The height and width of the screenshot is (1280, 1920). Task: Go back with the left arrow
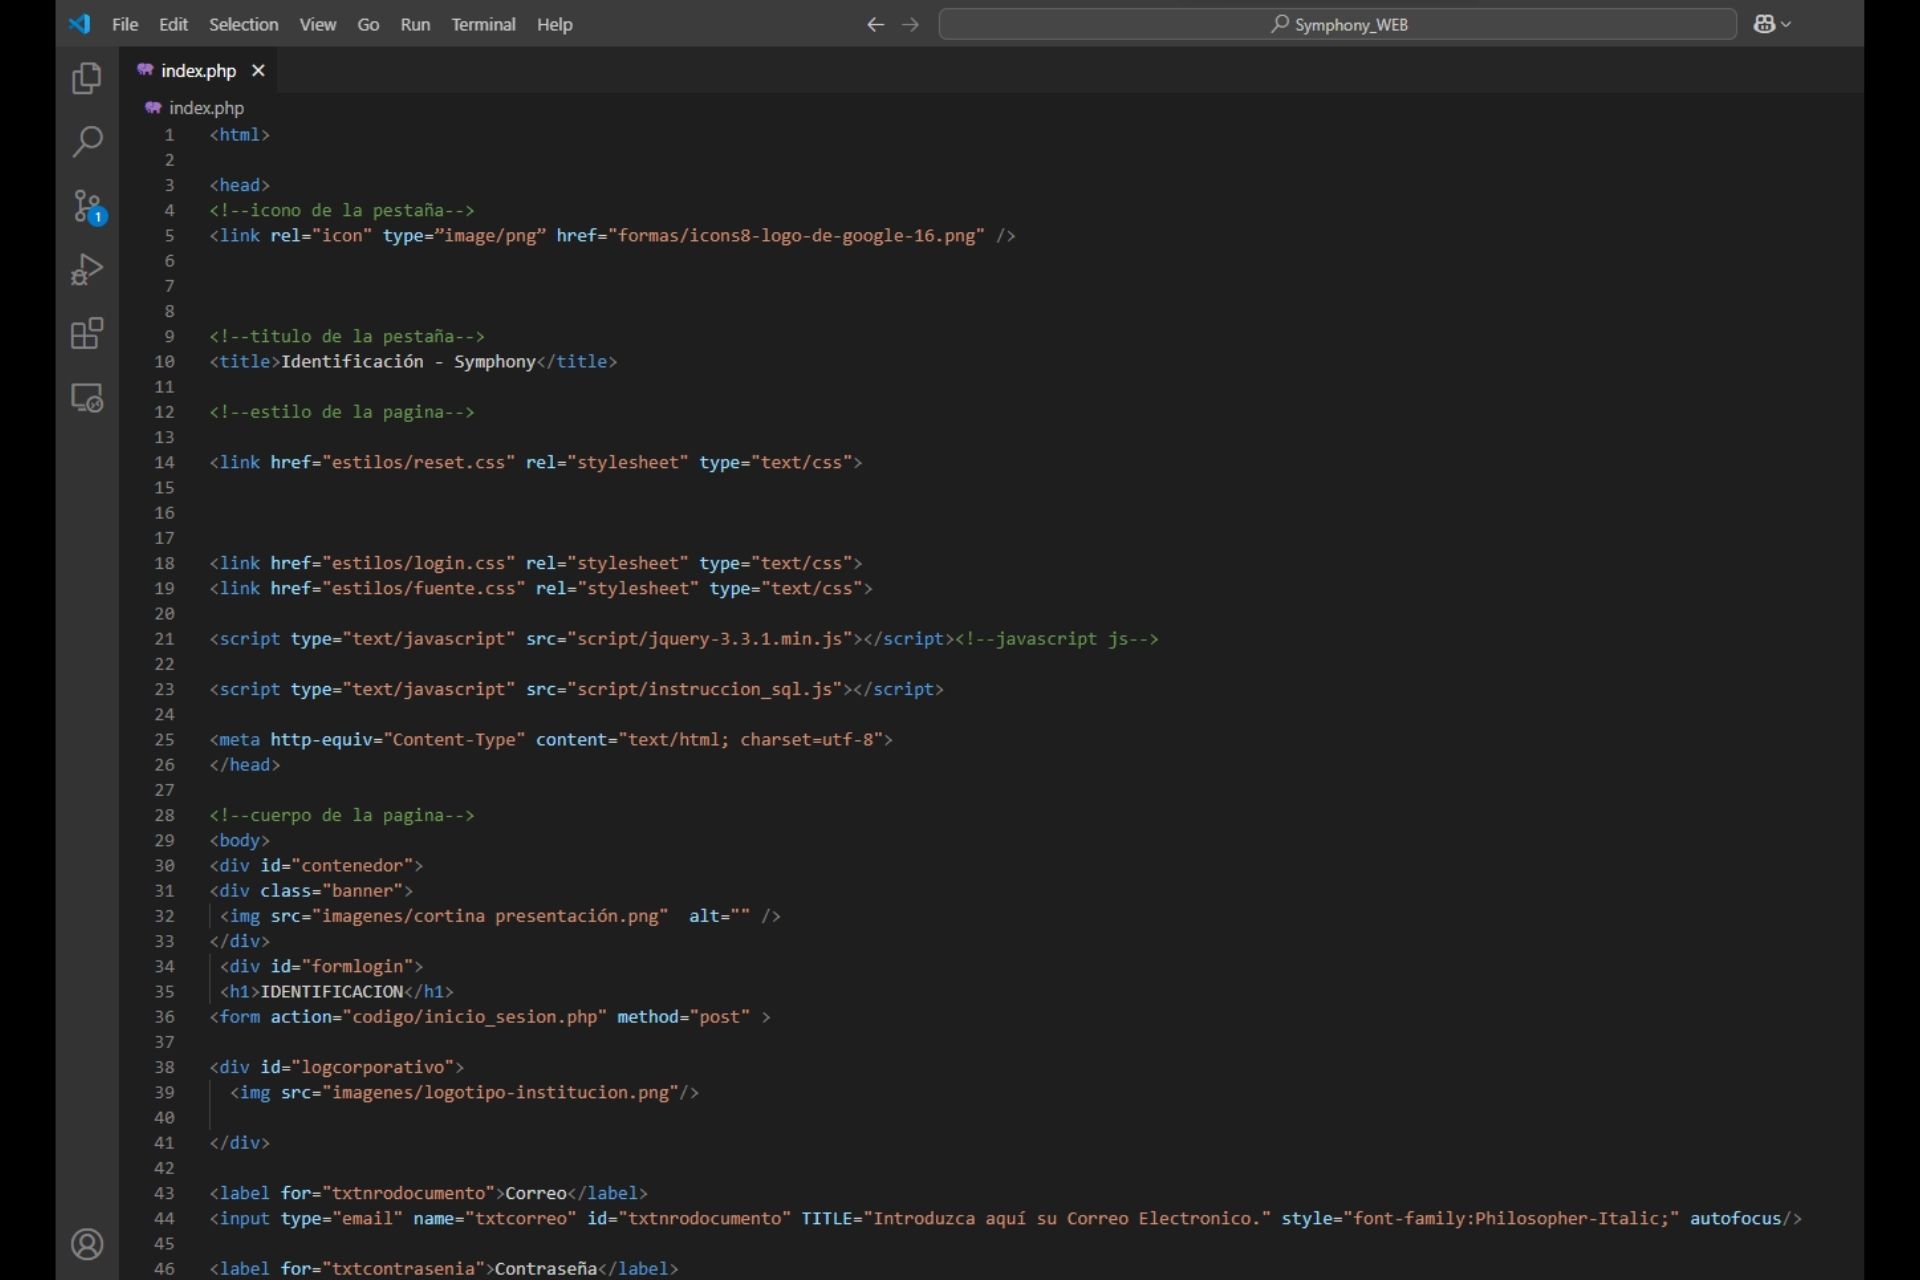pos(875,24)
